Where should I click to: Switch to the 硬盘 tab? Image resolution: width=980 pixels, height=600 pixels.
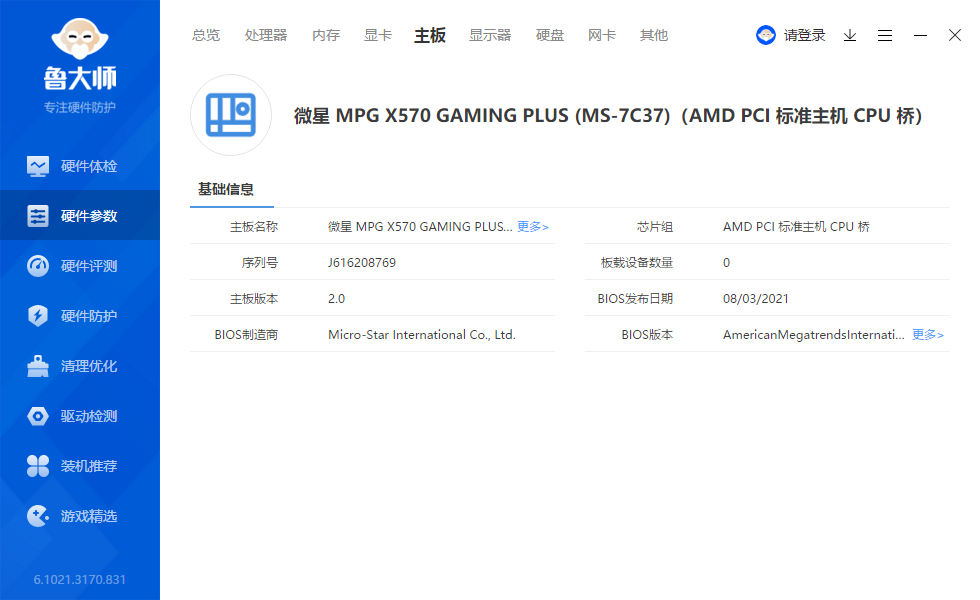tap(550, 36)
